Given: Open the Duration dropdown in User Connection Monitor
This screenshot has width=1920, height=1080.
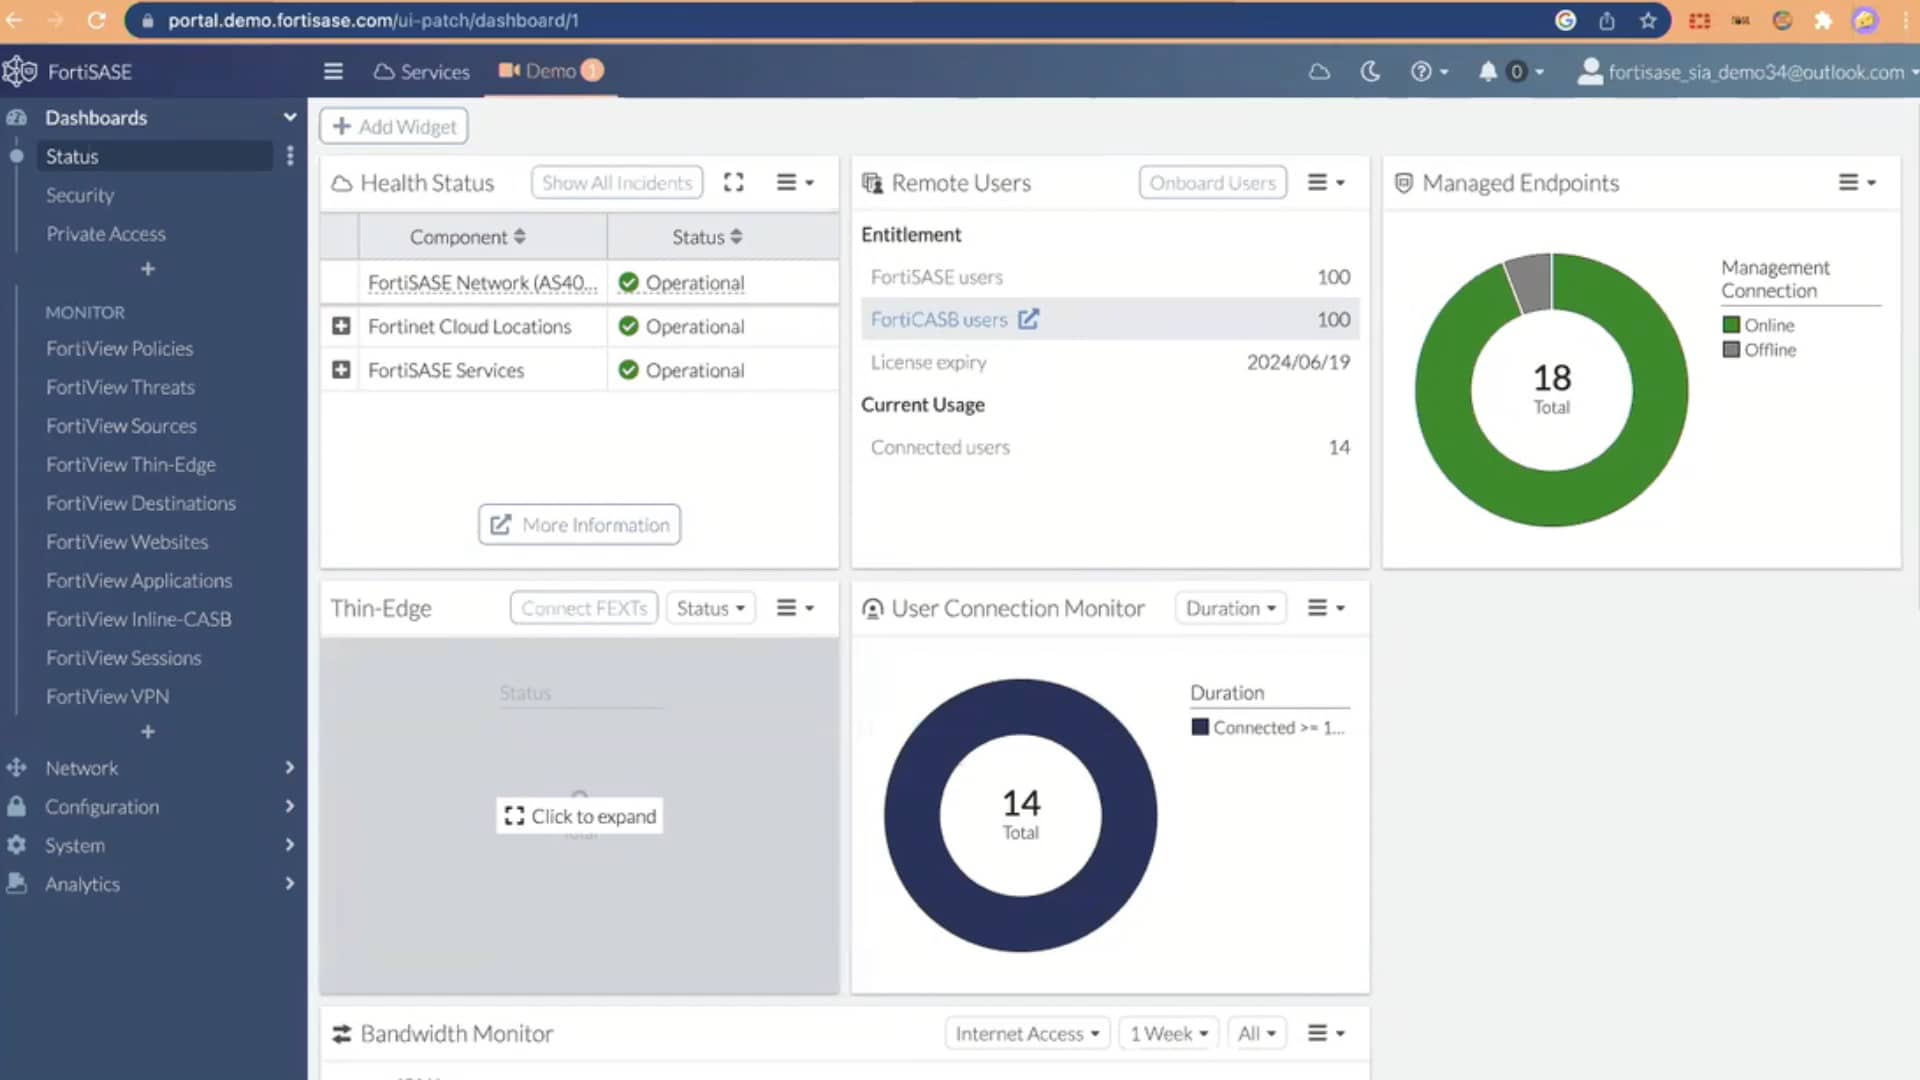Looking at the screenshot, I should (x=1230, y=607).
